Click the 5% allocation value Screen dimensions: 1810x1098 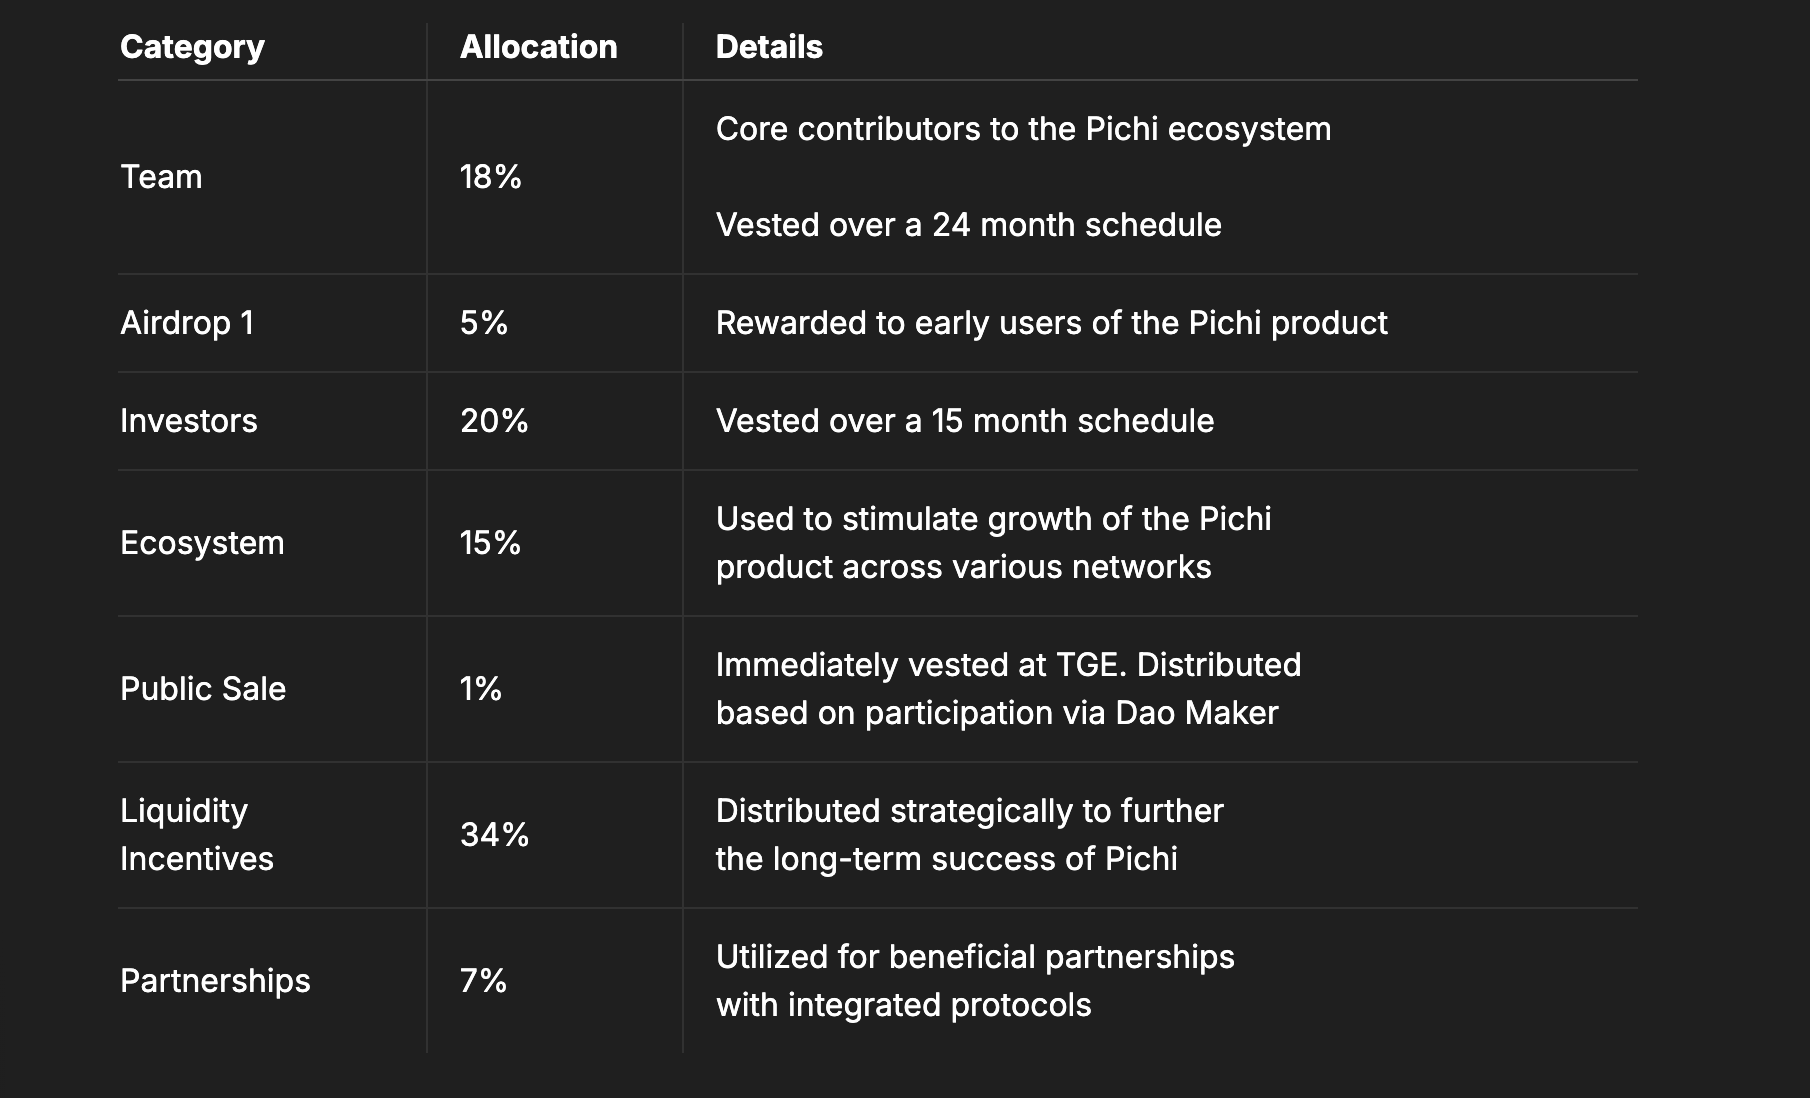[484, 323]
